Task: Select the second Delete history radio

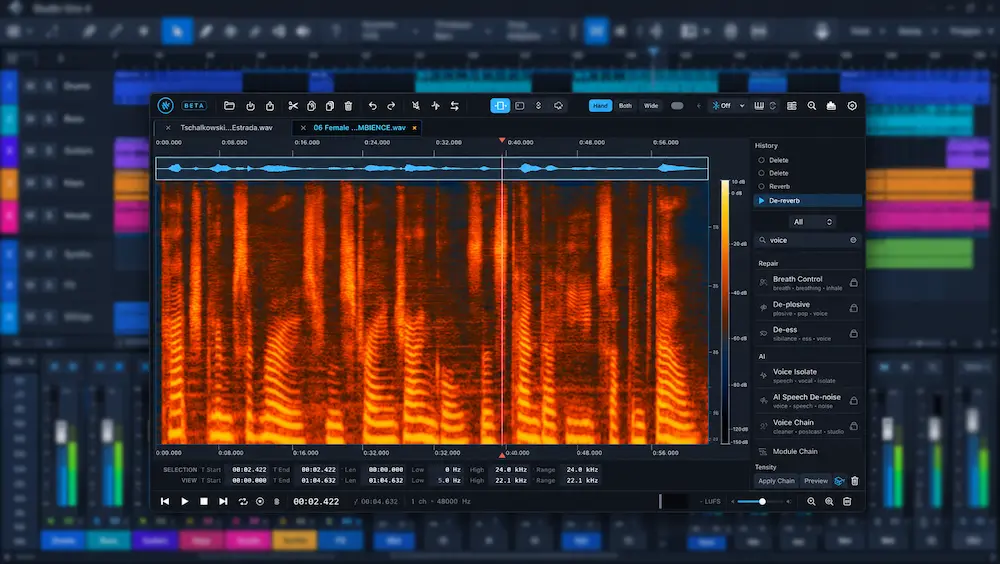Action: click(761, 173)
